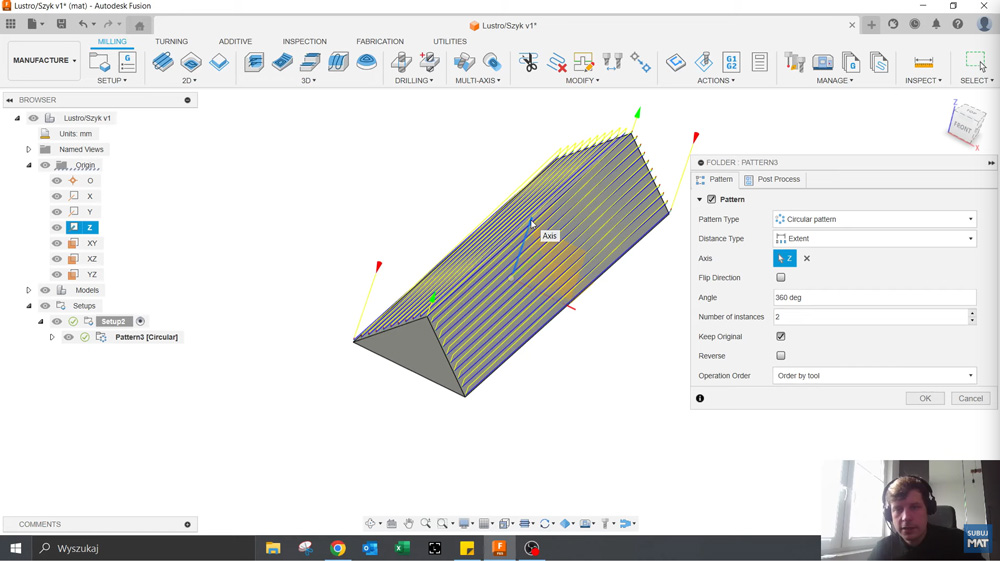Click the Save icon
Image resolution: width=1000 pixels, height=561 pixels.
tap(61, 25)
